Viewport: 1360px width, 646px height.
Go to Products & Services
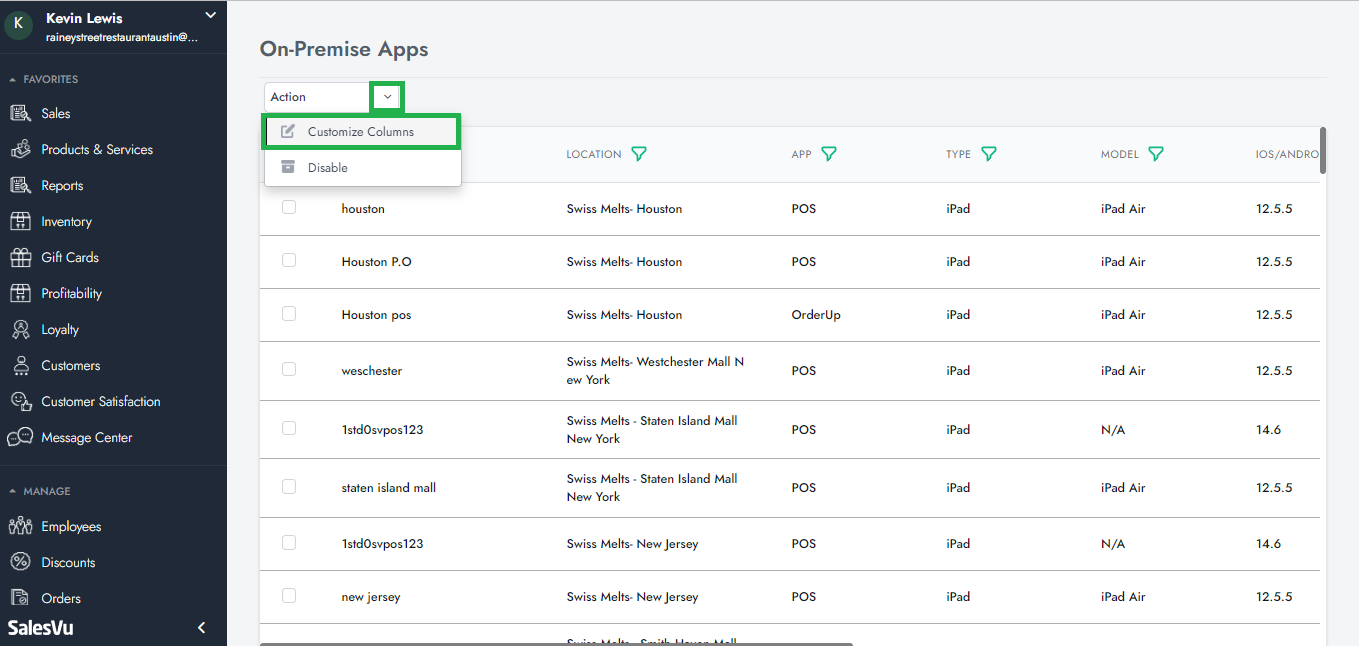(97, 150)
